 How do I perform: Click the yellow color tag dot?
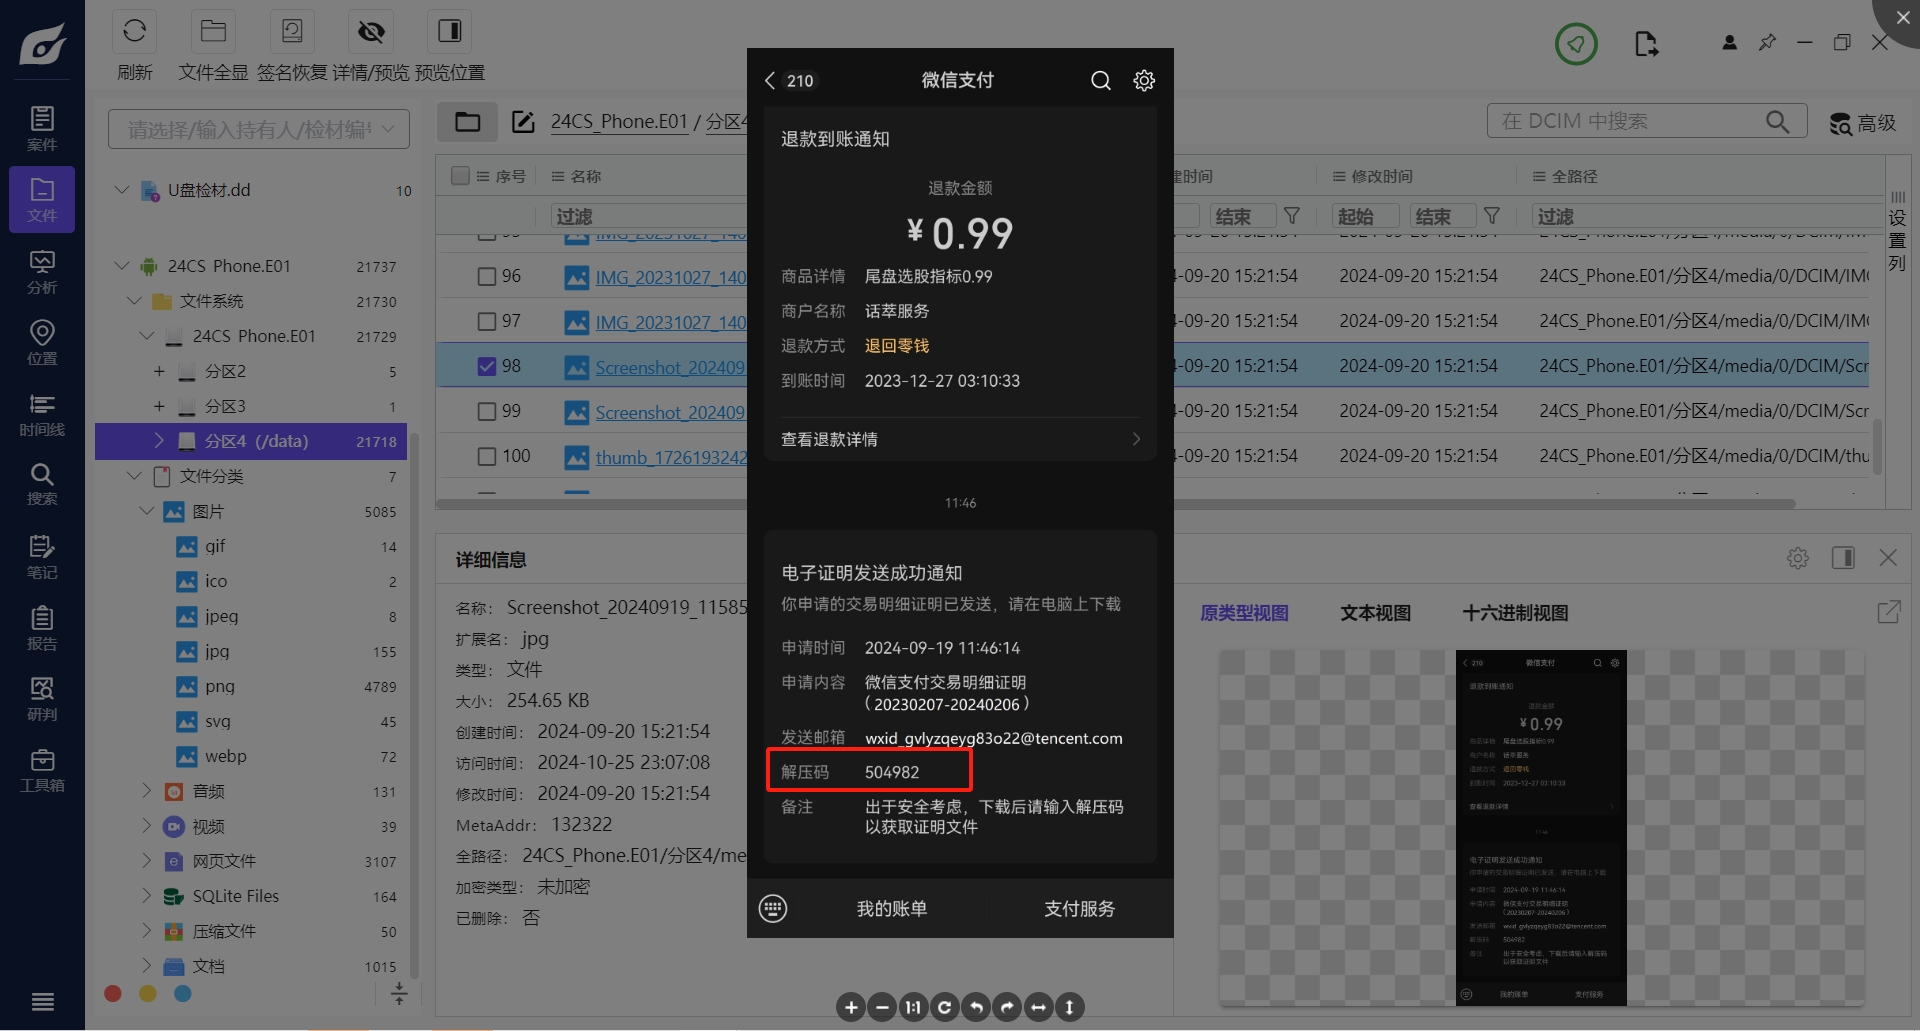pos(148,993)
